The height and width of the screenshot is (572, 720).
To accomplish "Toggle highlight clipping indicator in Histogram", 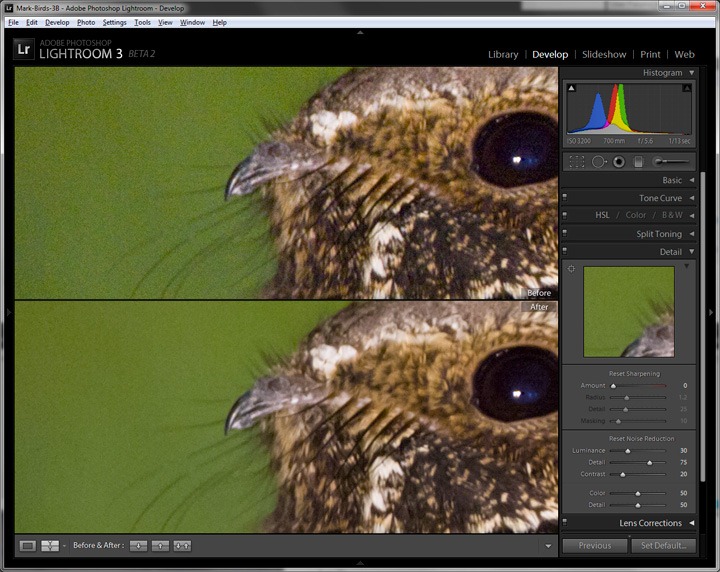I will 687,88.
